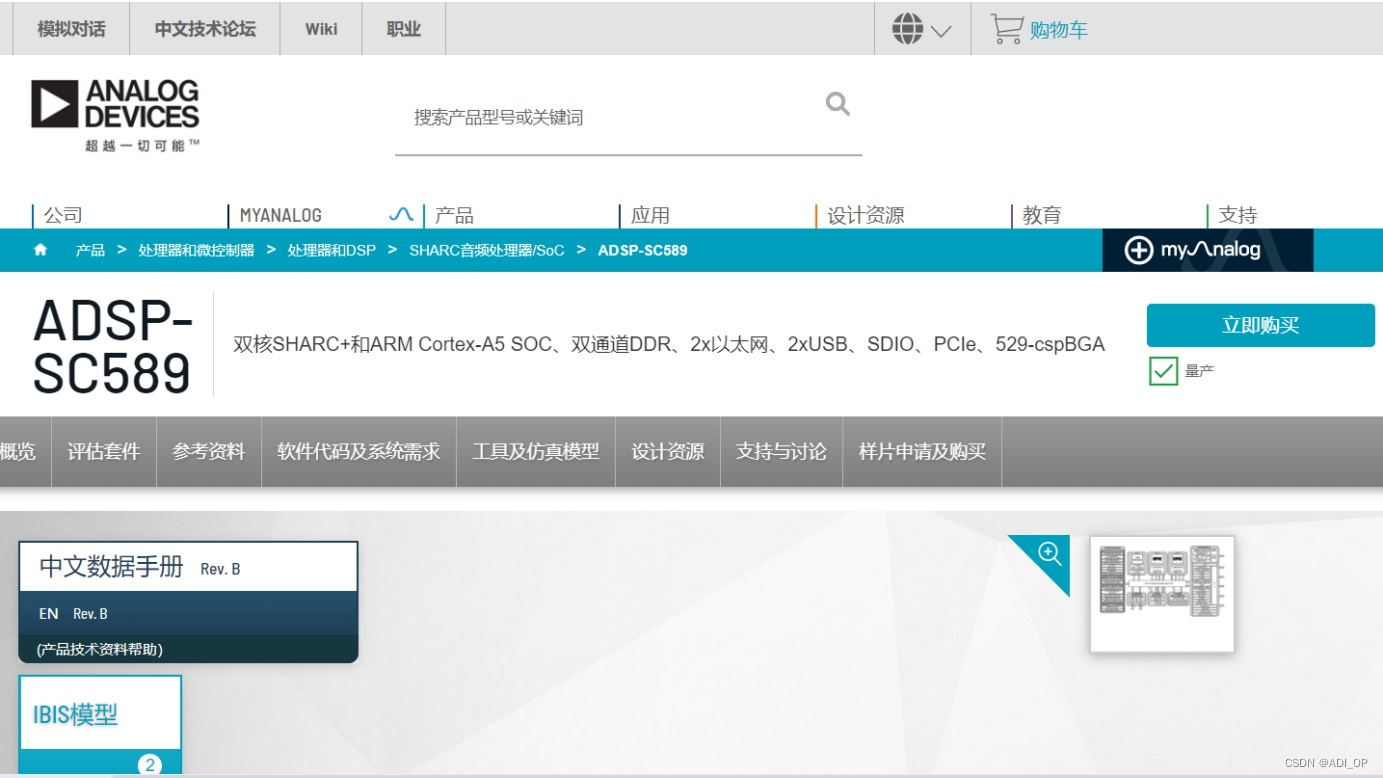This screenshot has height=778, width=1383.
Task: Switch to the 工具及仿真模型 tab
Action: pyautogui.click(x=536, y=452)
